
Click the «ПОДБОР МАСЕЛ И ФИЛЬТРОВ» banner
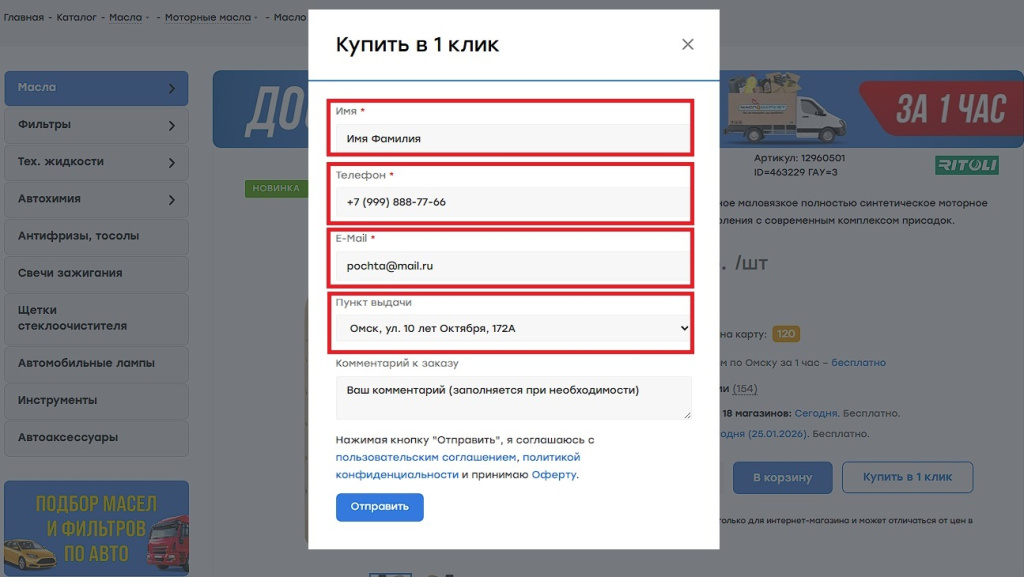pyautogui.click(x=96, y=524)
